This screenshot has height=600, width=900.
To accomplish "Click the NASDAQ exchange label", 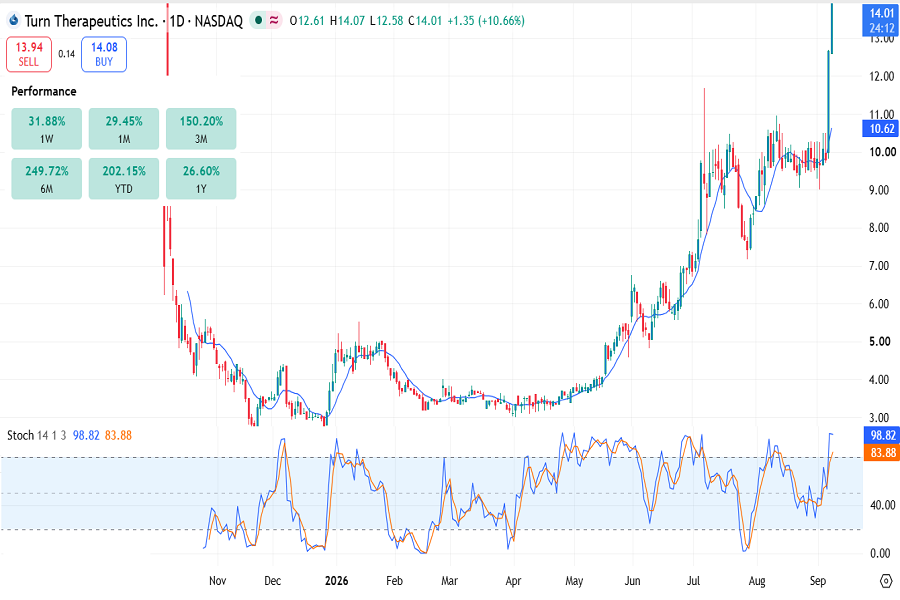I will 219,21.
